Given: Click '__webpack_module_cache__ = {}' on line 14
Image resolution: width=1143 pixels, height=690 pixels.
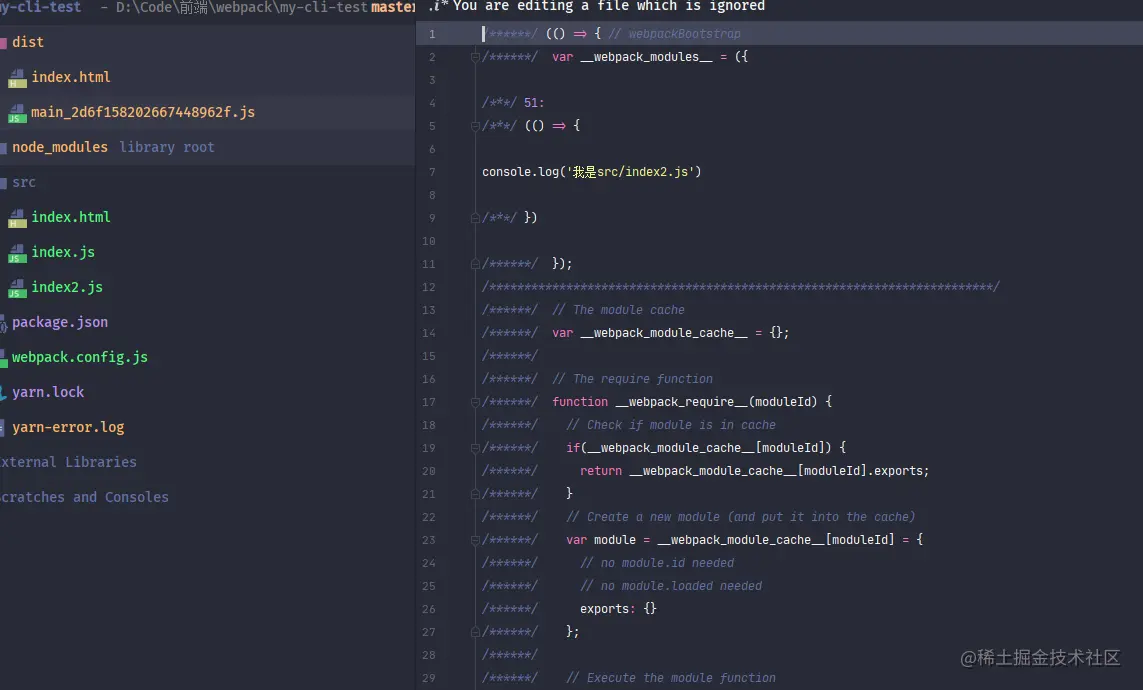Looking at the screenshot, I should (684, 333).
